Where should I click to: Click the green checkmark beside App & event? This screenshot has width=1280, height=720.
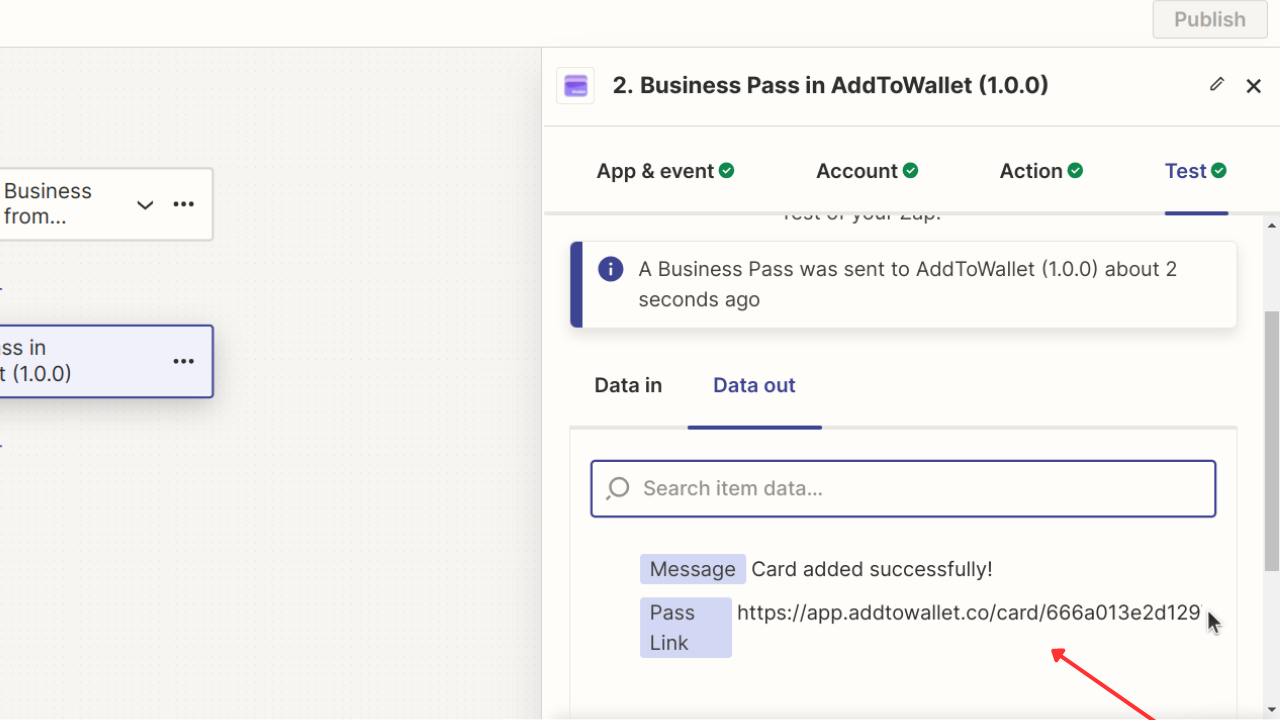[x=727, y=170]
